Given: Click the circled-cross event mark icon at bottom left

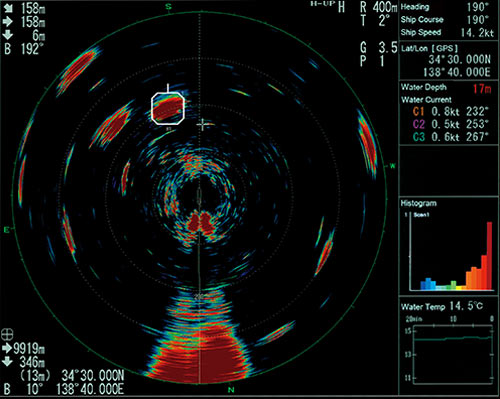Looking at the screenshot, I should 7,334.
